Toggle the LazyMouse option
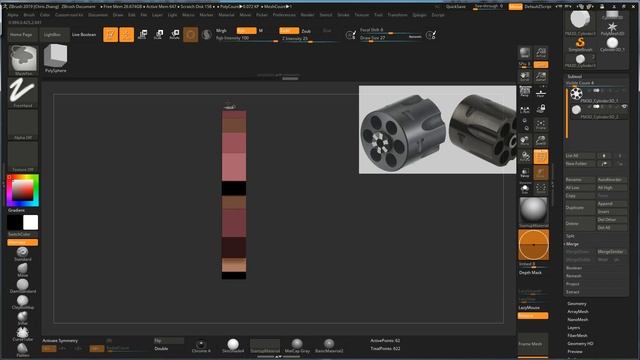The height and width of the screenshot is (360, 640). pos(529,308)
